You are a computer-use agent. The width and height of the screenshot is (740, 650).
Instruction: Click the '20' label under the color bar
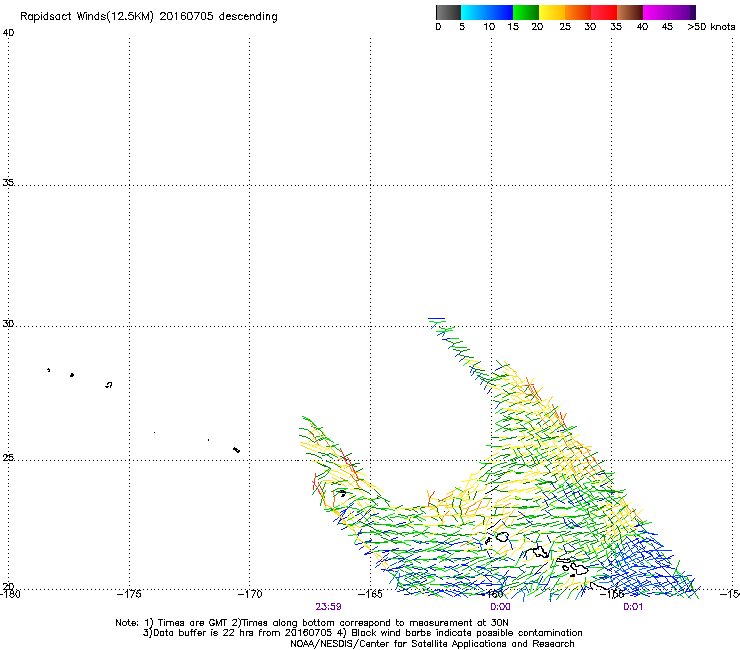(x=537, y=27)
